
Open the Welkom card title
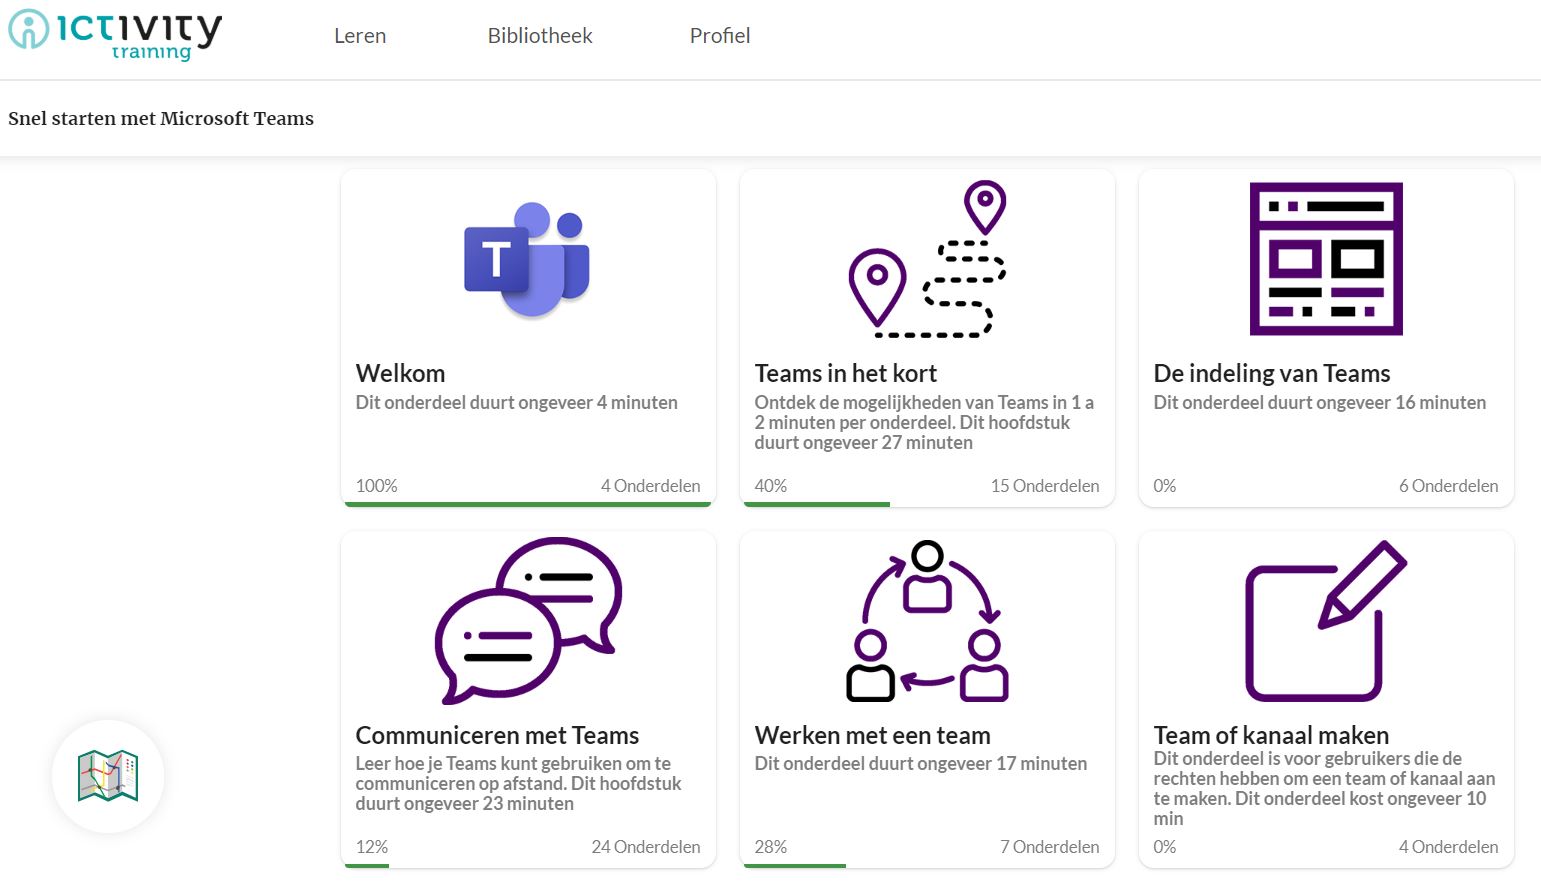(x=400, y=373)
